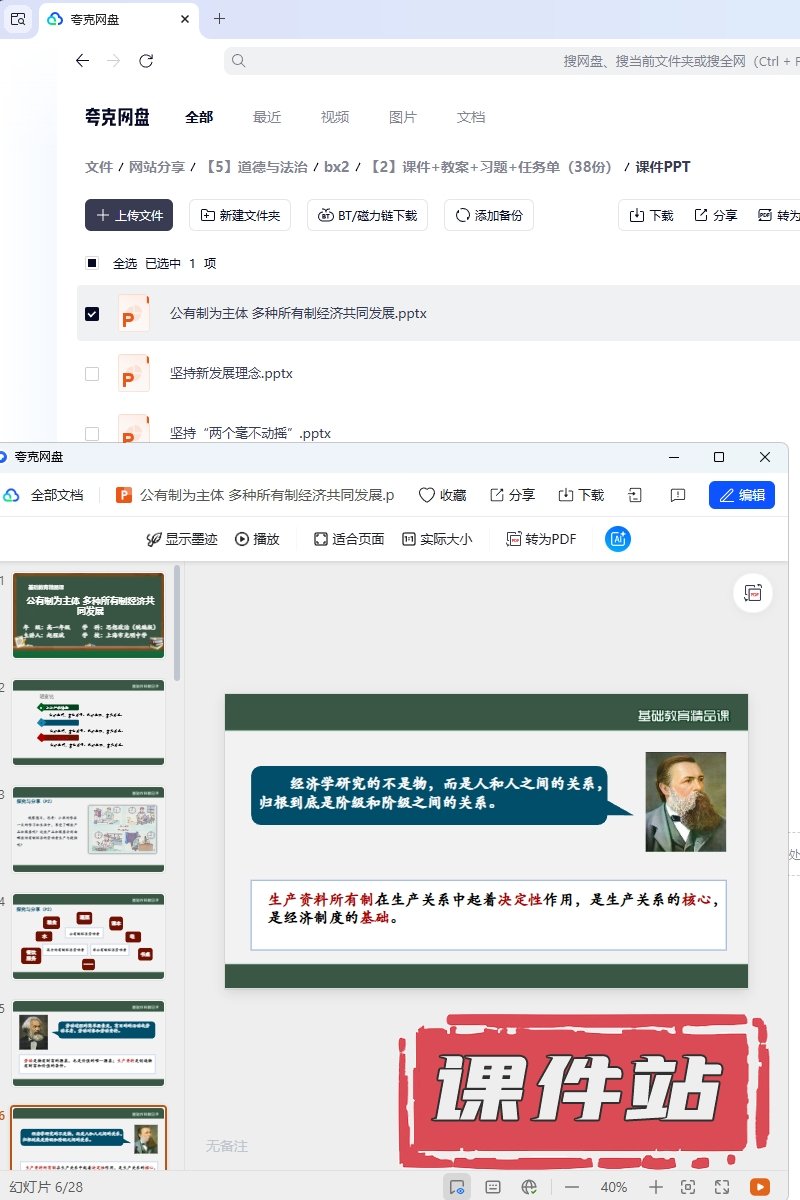Zoom in with the plus icon

656,1187
